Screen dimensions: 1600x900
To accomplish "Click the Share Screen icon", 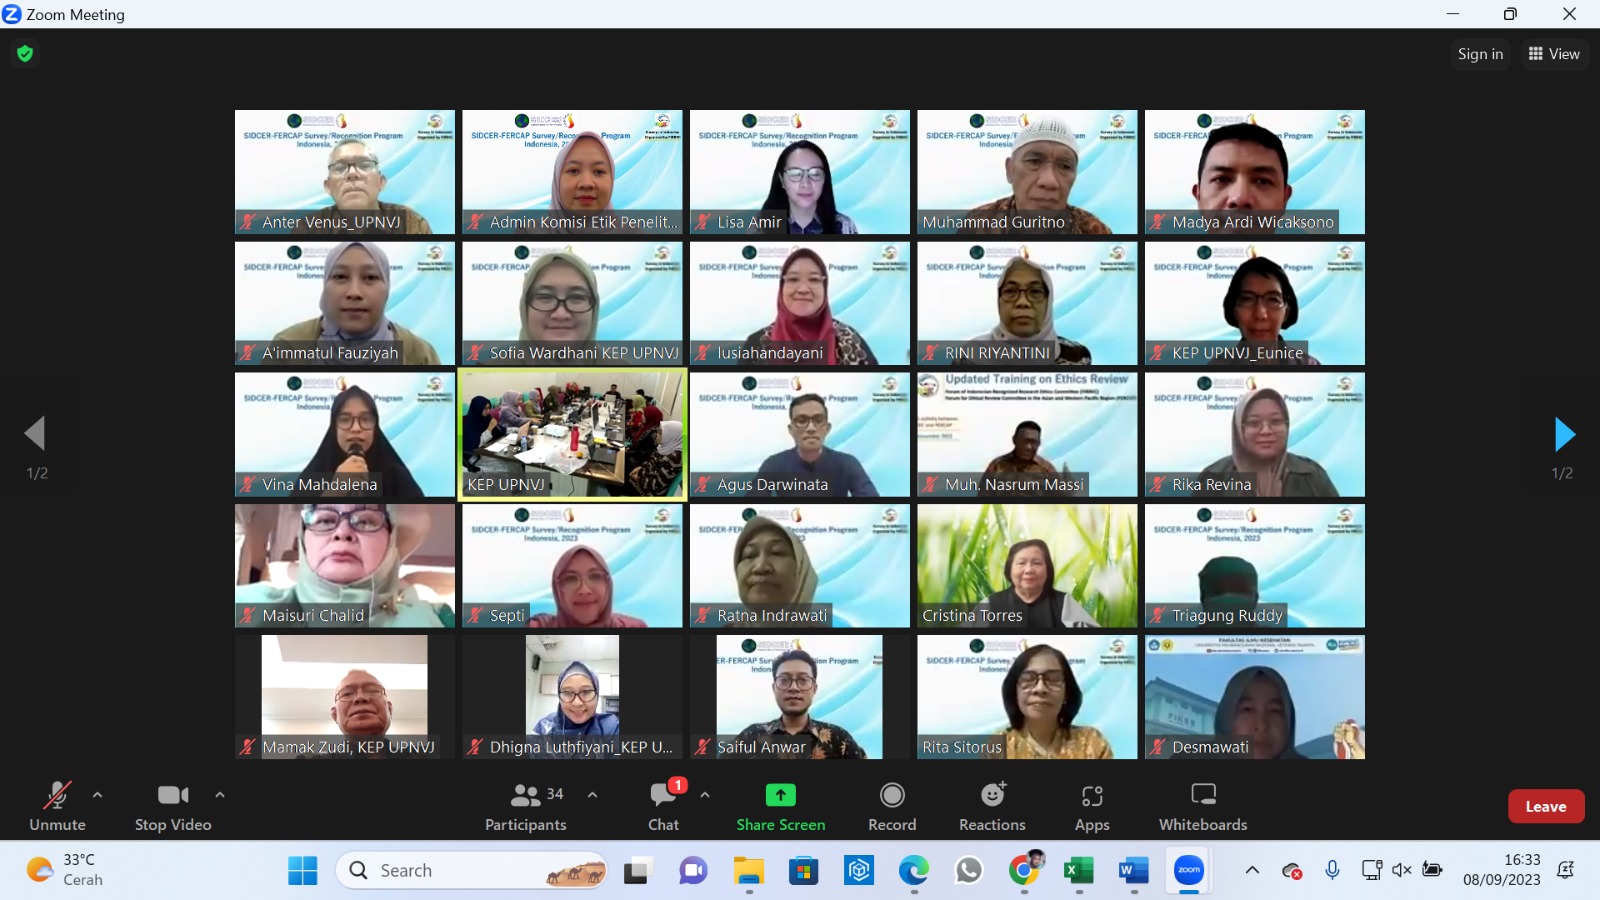I will (x=780, y=795).
